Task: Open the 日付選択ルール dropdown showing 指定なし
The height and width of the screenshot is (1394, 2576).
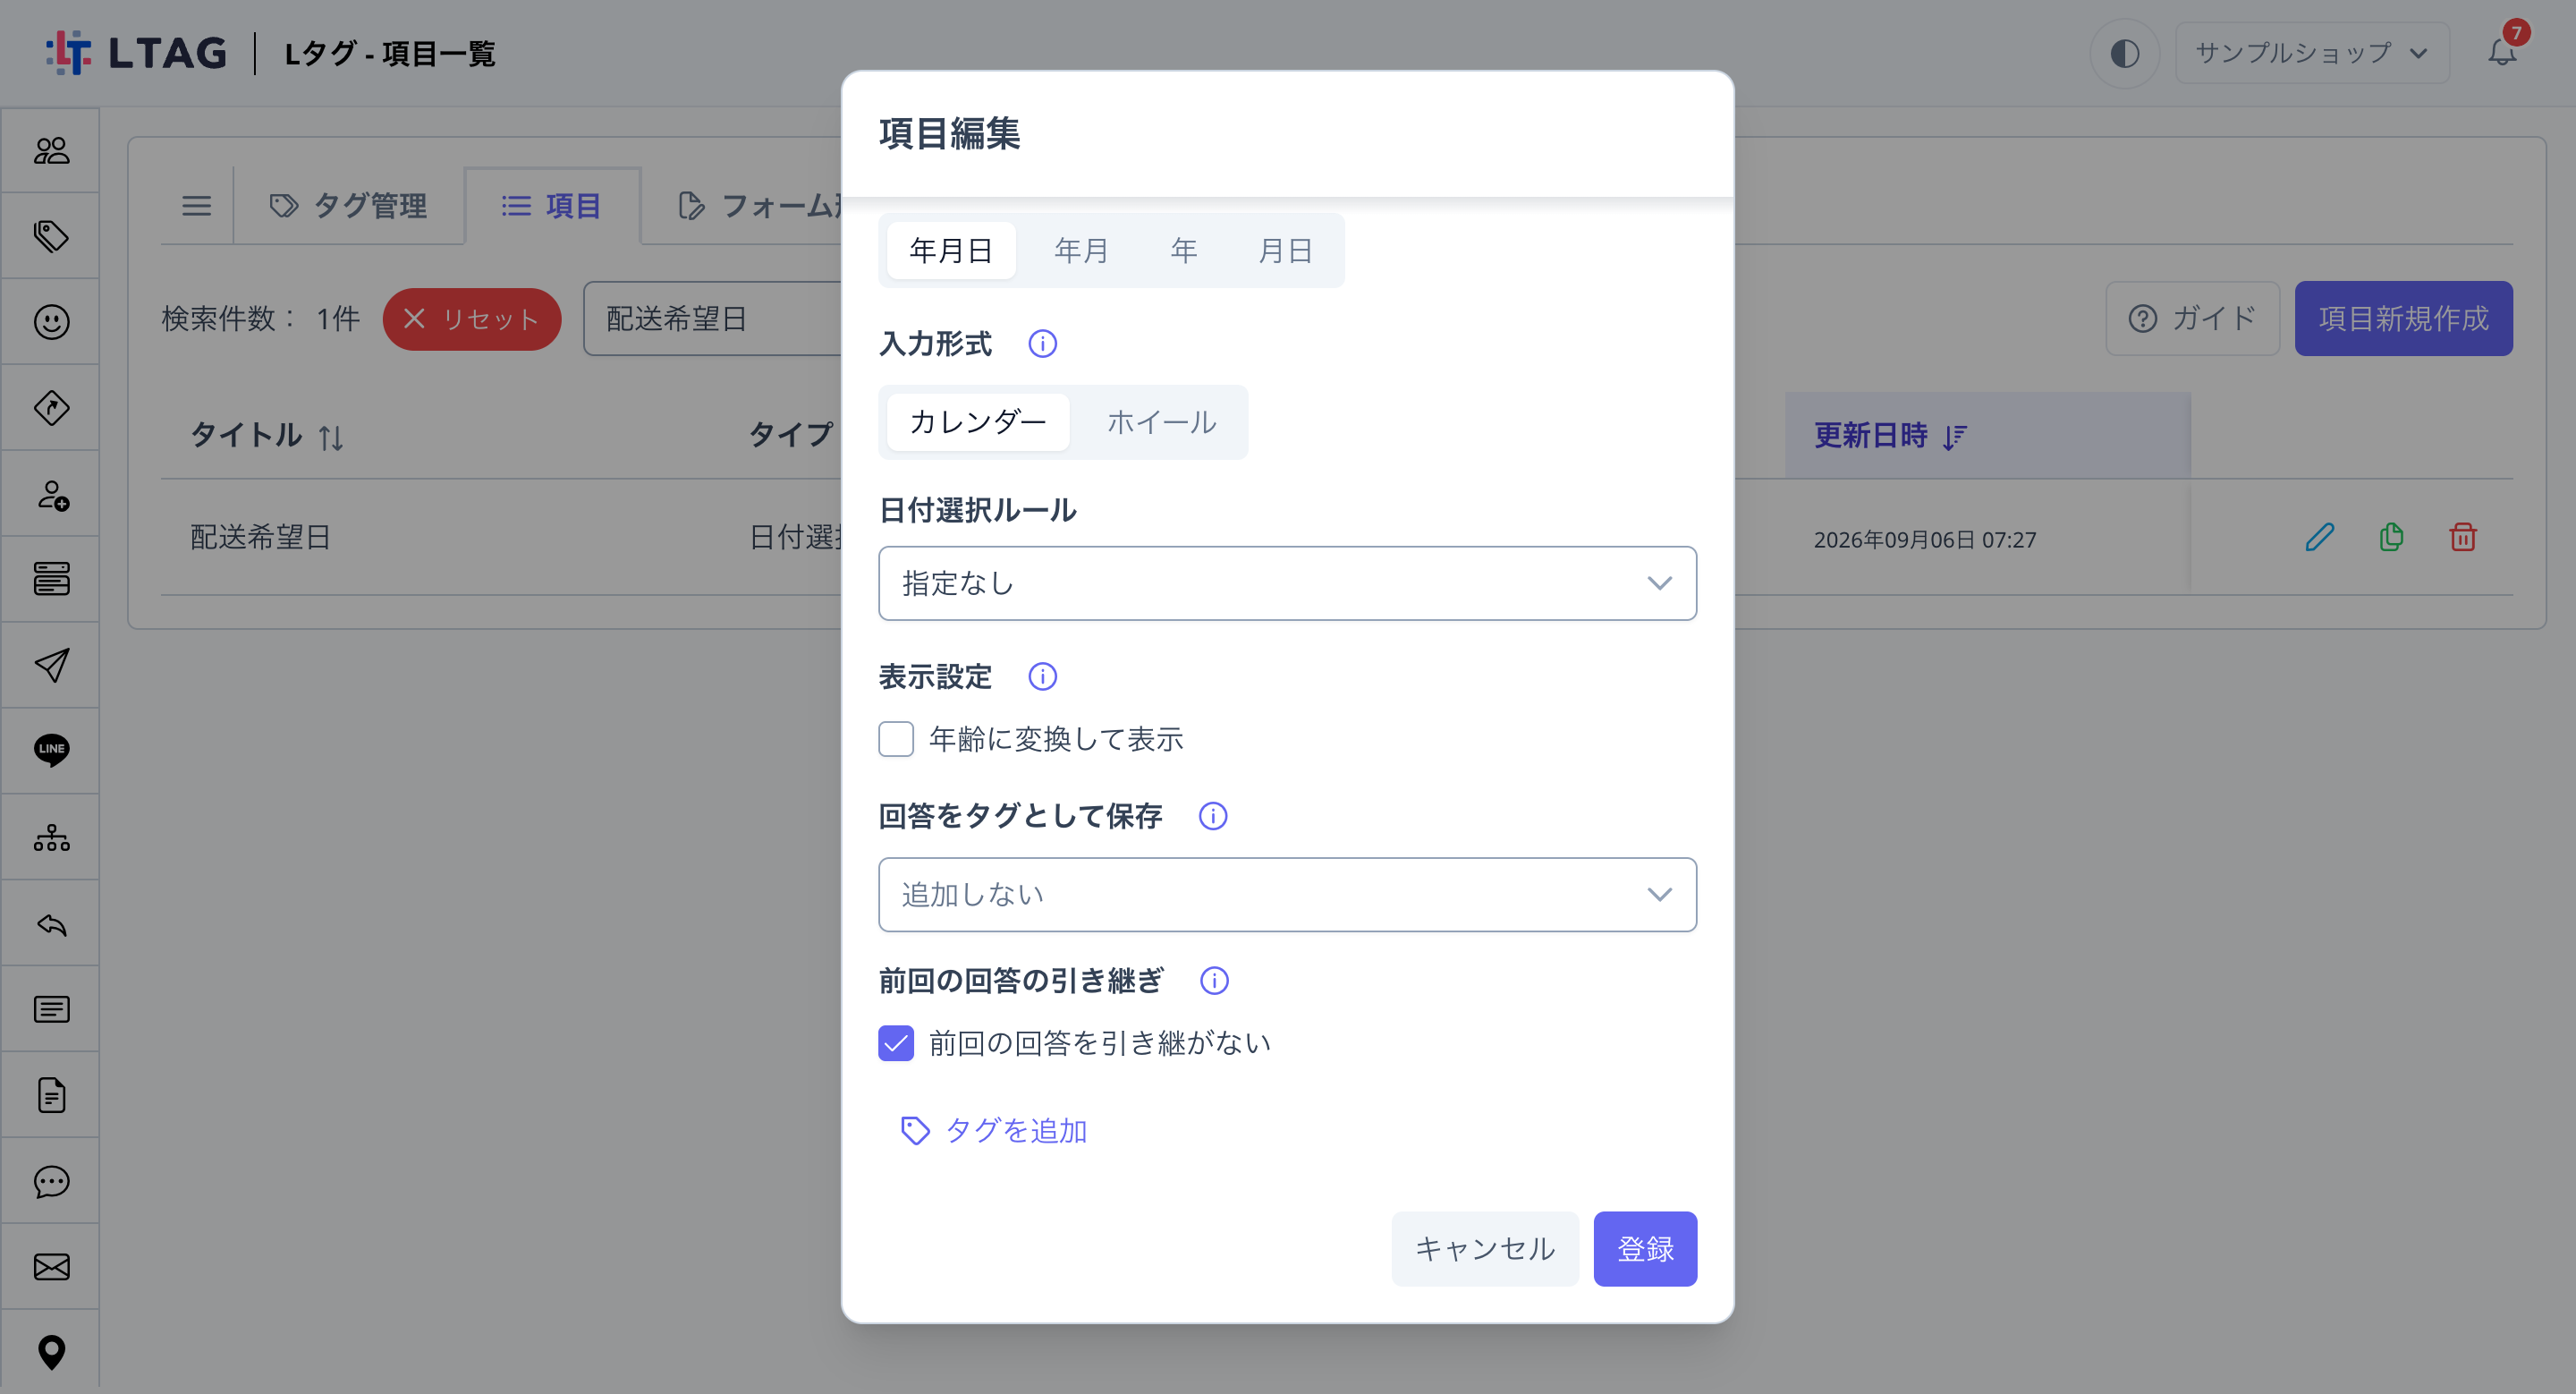Action: coord(1287,583)
